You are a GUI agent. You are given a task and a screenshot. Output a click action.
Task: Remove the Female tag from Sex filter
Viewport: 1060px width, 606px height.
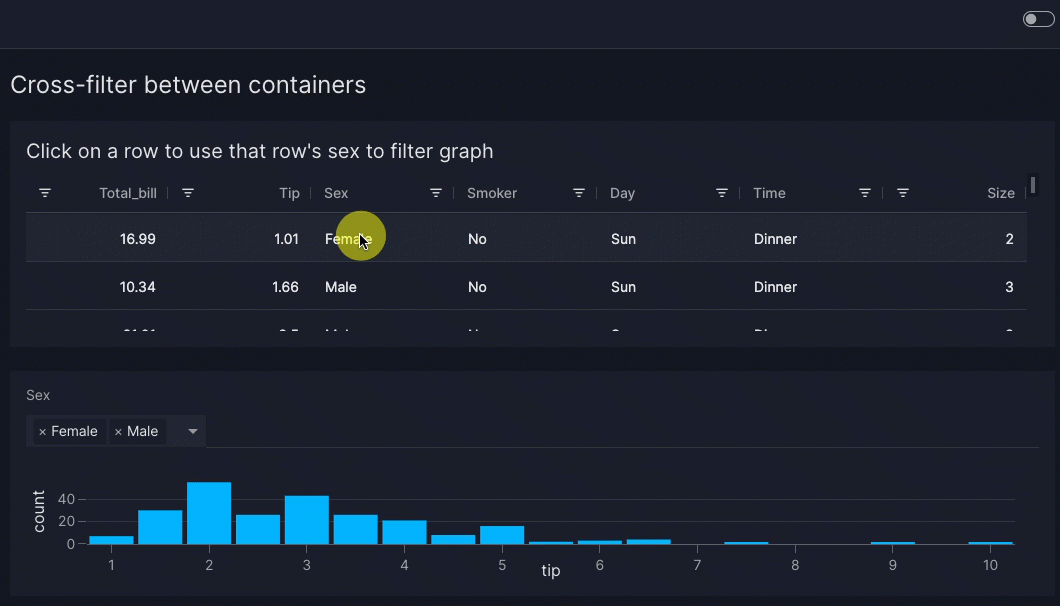(x=42, y=432)
